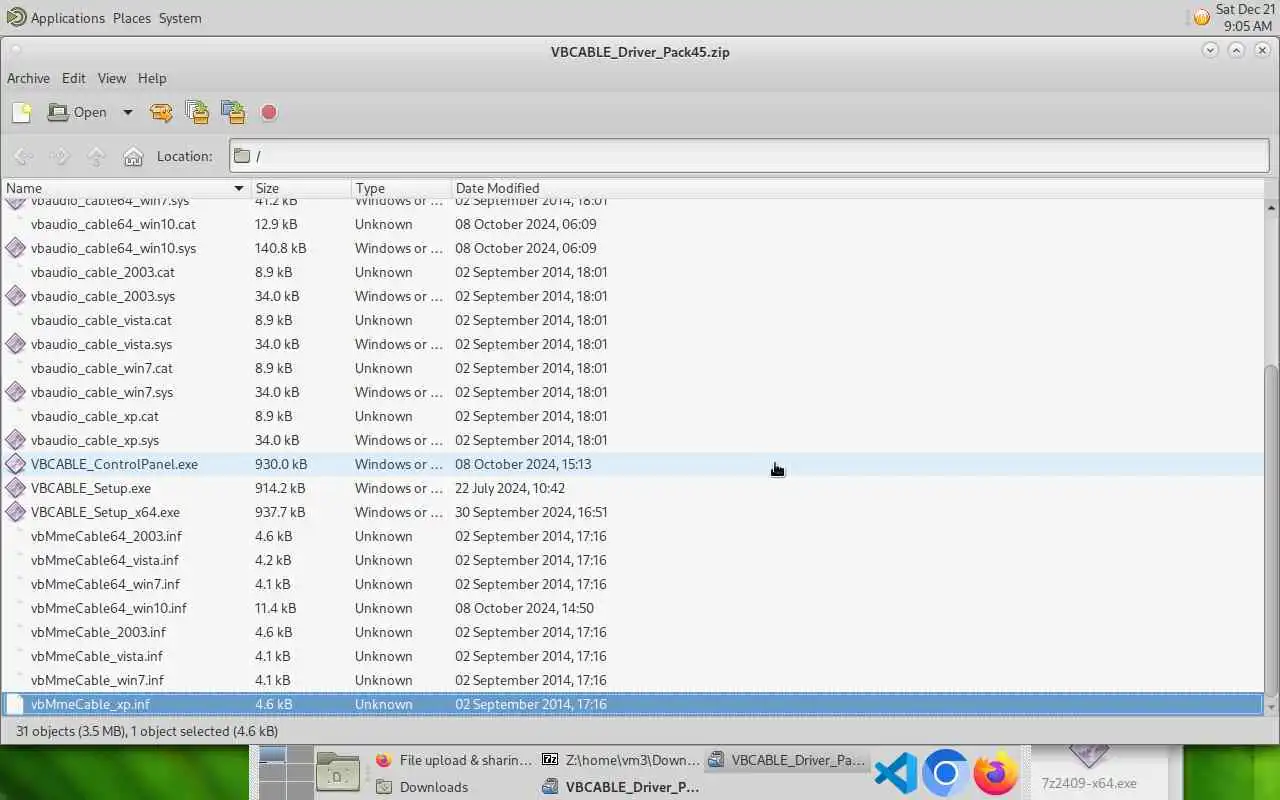Switch to Firefox File upload & sharing task
Screen dimensions: 1280x800
click(x=454, y=760)
